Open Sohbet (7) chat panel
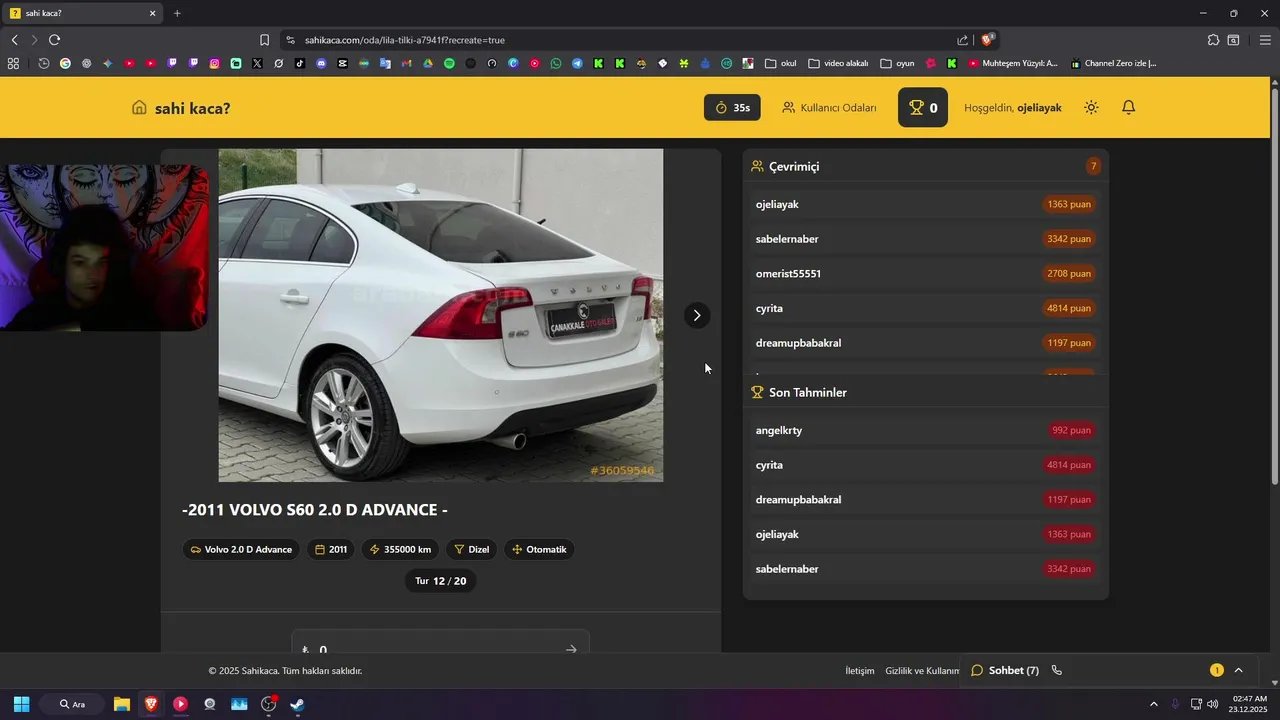Viewport: 1280px width, 720px height. 1005,670
